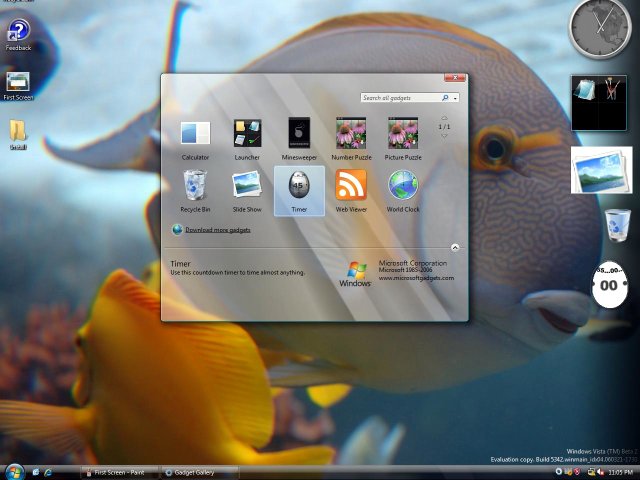Go to next gadget page arrow

tap(444, 136)
